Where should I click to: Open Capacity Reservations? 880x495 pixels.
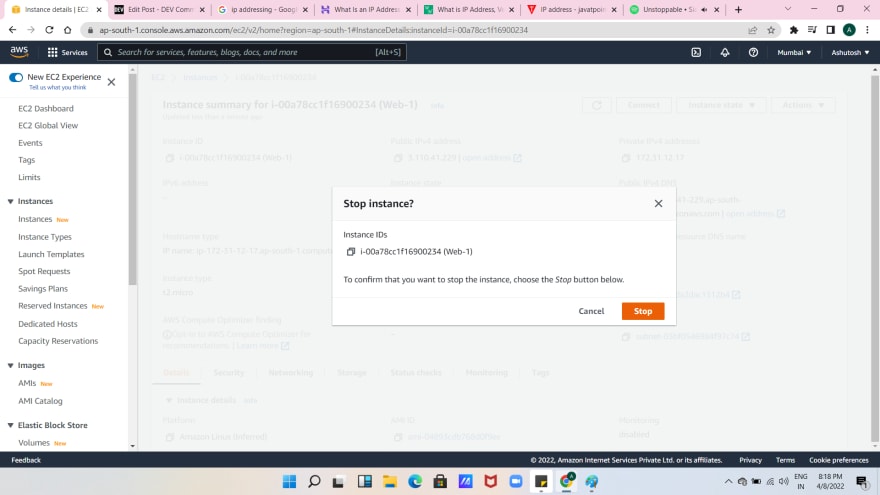(x=58, y=341)
